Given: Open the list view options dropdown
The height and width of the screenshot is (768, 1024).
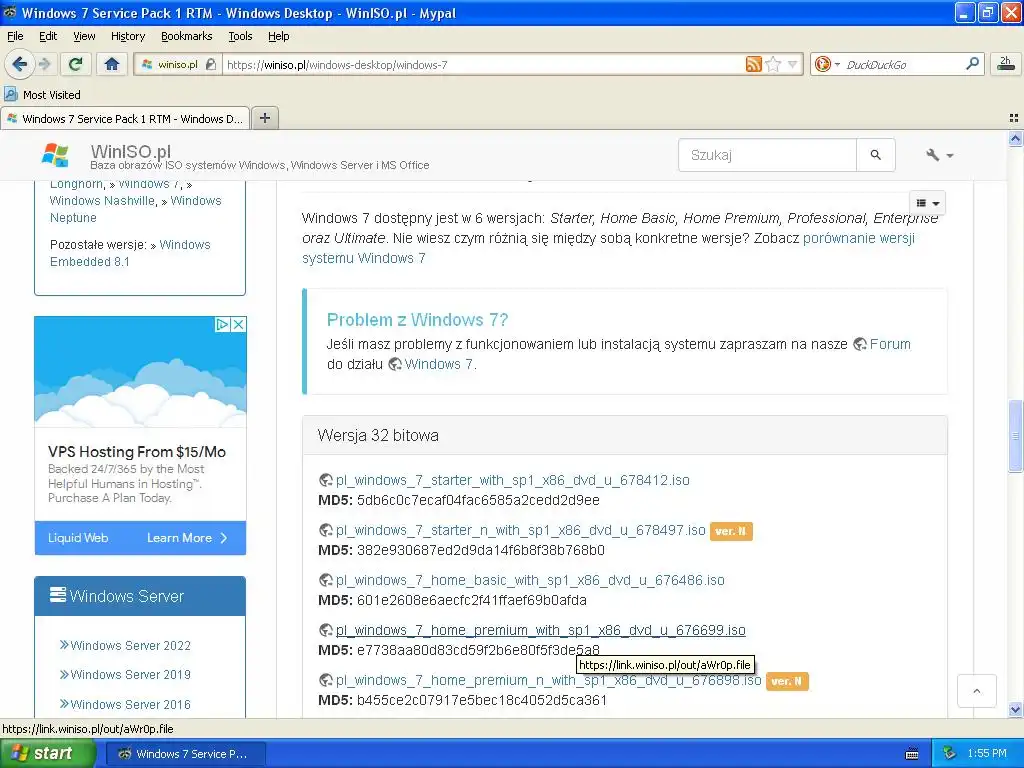Looking at the screenshot, I should click(x=927, y=203).
